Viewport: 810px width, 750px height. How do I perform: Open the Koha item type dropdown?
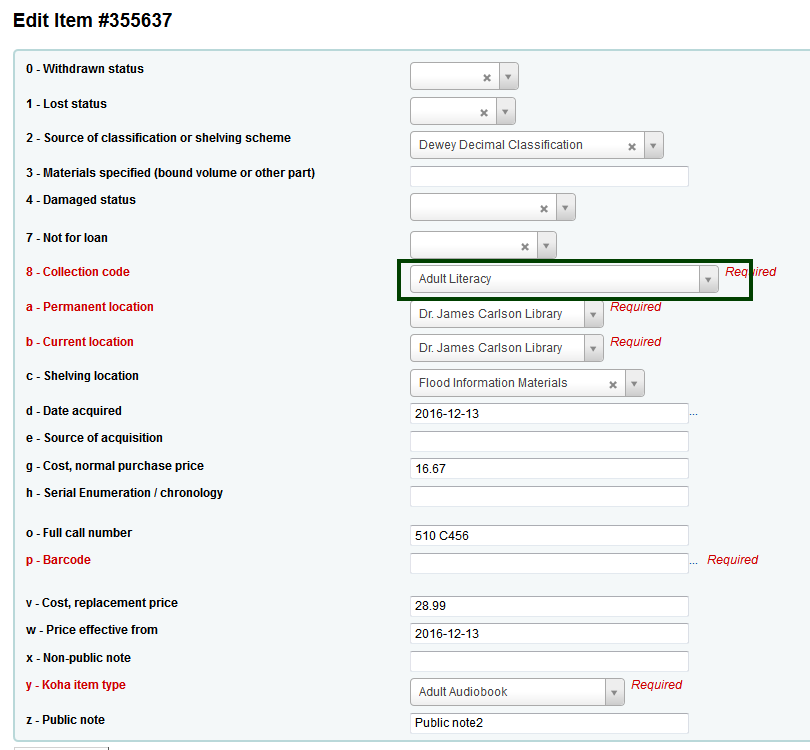[x=614, y=692]
